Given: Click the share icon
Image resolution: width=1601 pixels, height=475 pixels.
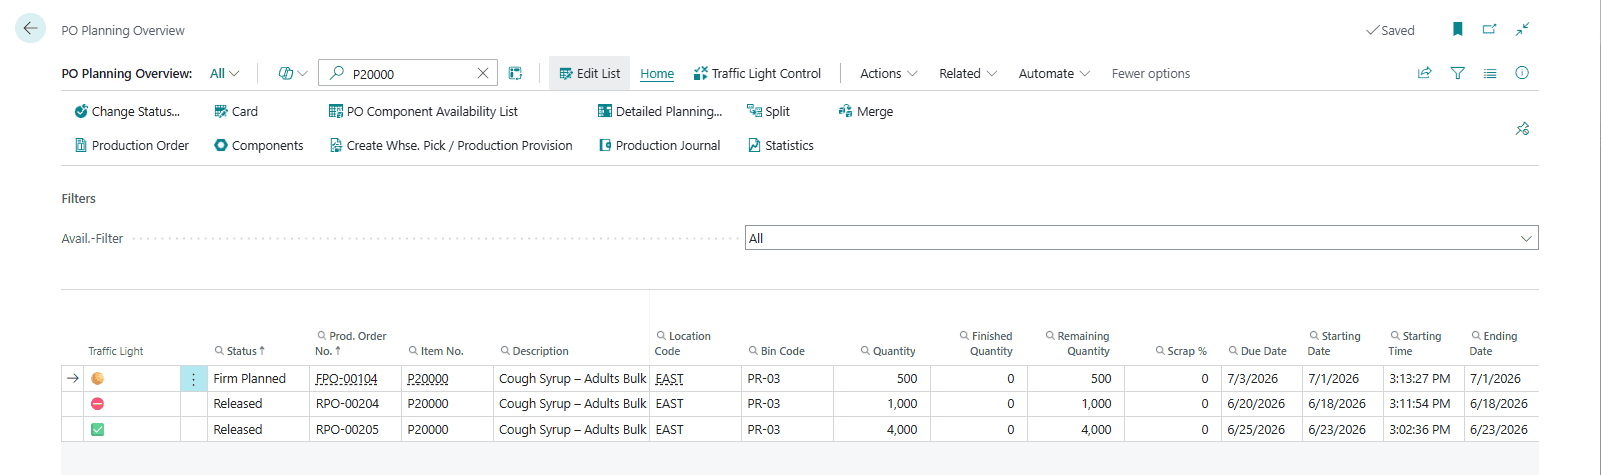Looking at the screenshot, I should [1425, 73].
